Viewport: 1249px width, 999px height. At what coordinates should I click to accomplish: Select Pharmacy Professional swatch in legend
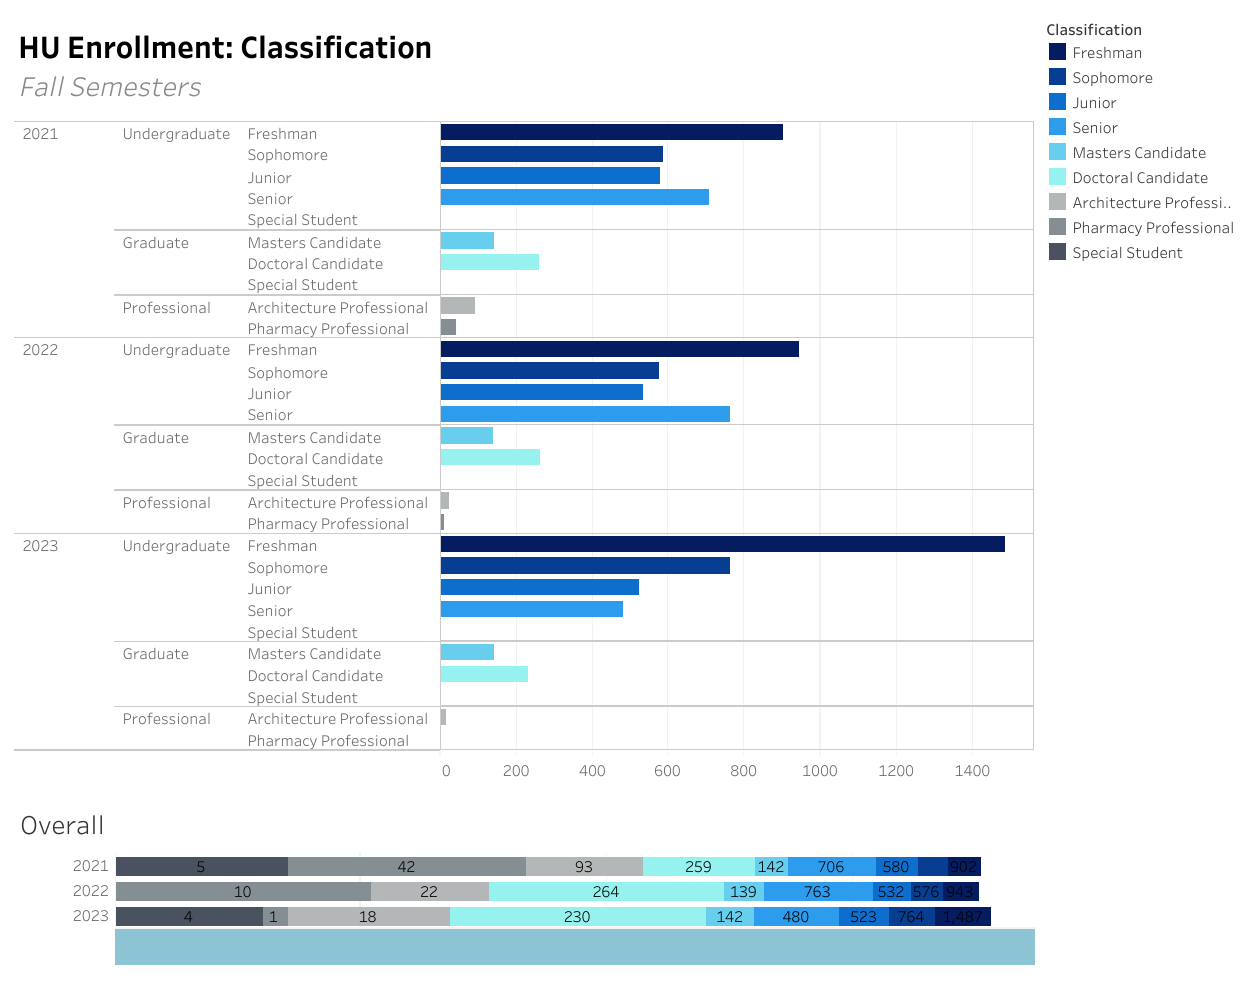coord(1057,227)
